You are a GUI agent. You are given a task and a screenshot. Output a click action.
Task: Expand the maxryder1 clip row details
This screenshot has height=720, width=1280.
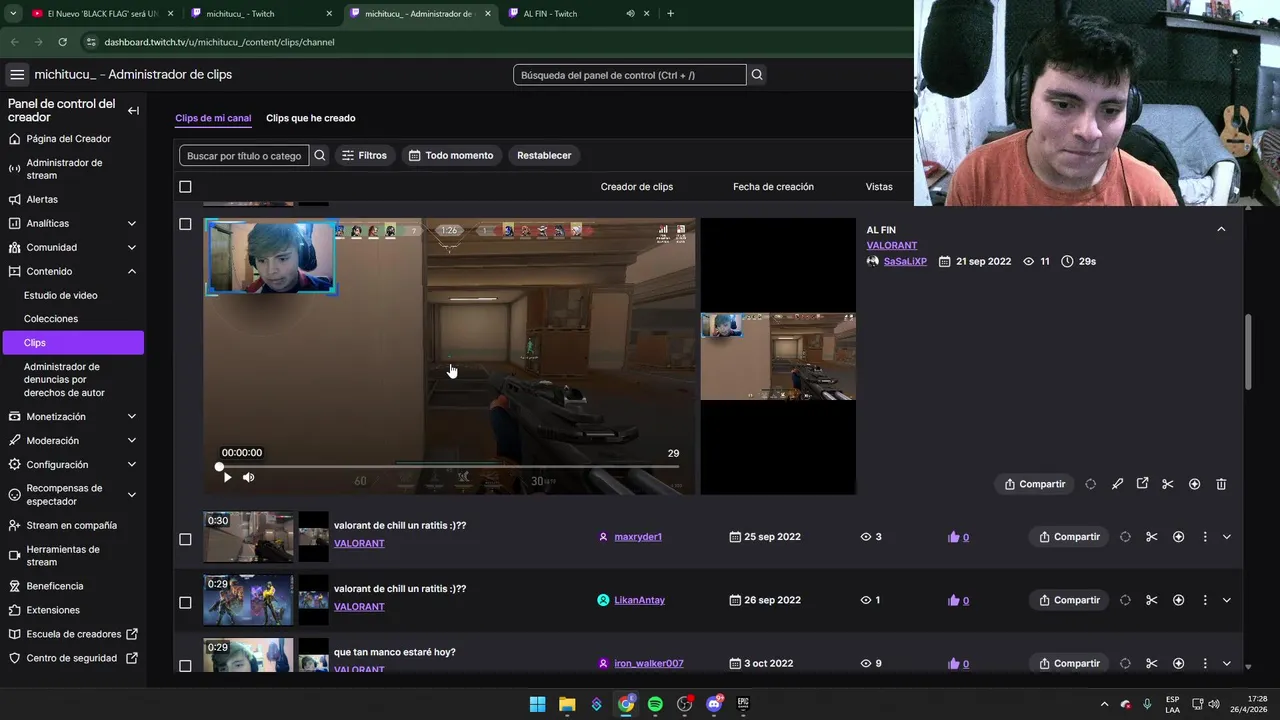[1227, 537]
